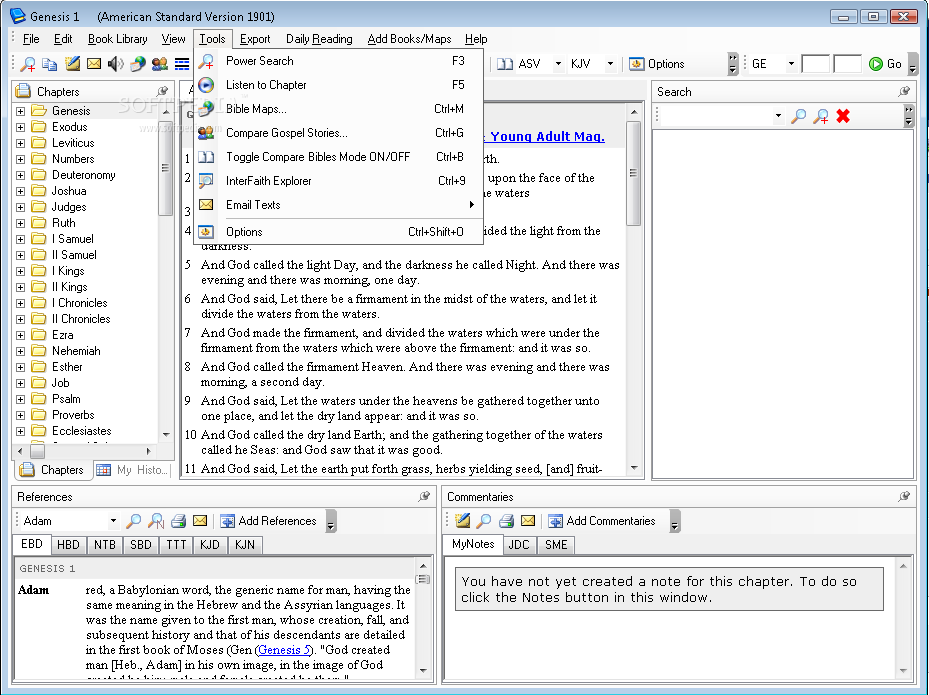Screen dimensions: 929x695
Task: Click the speaker listen icon in toolbar
Action: (116, 64)
